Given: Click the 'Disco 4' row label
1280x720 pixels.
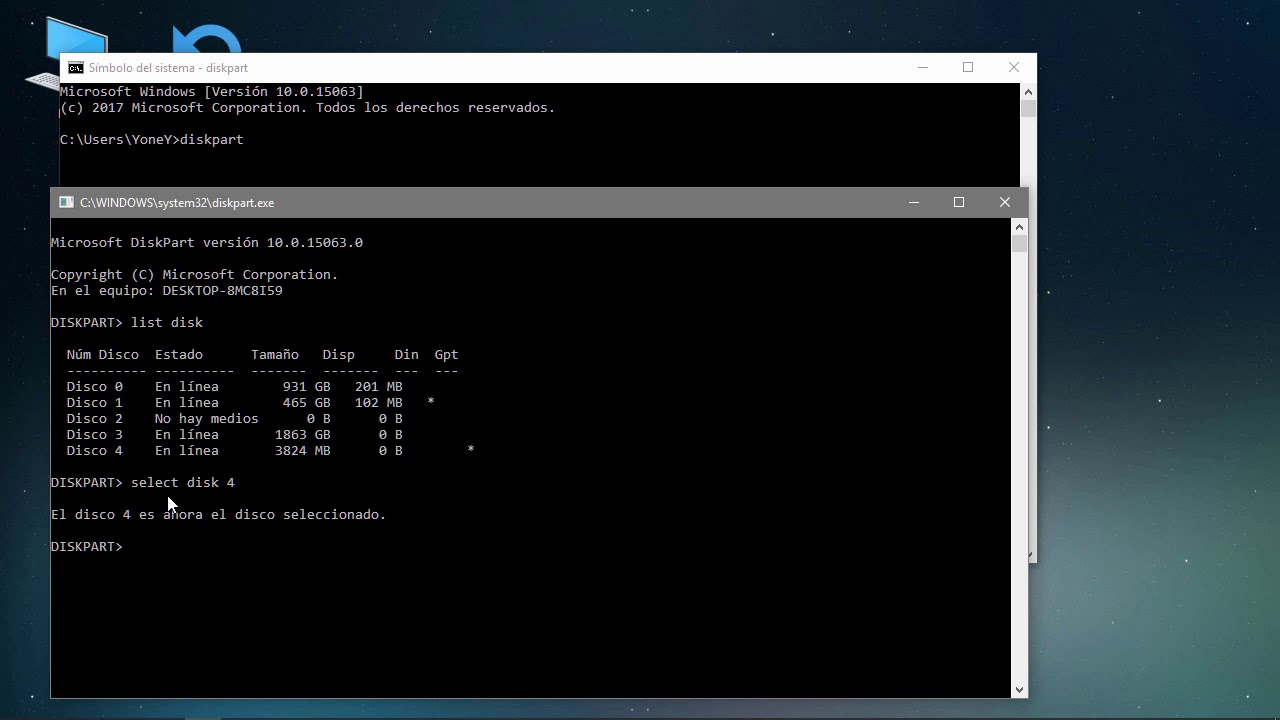Looking at the screenshot, I should [x=95, y=451].
